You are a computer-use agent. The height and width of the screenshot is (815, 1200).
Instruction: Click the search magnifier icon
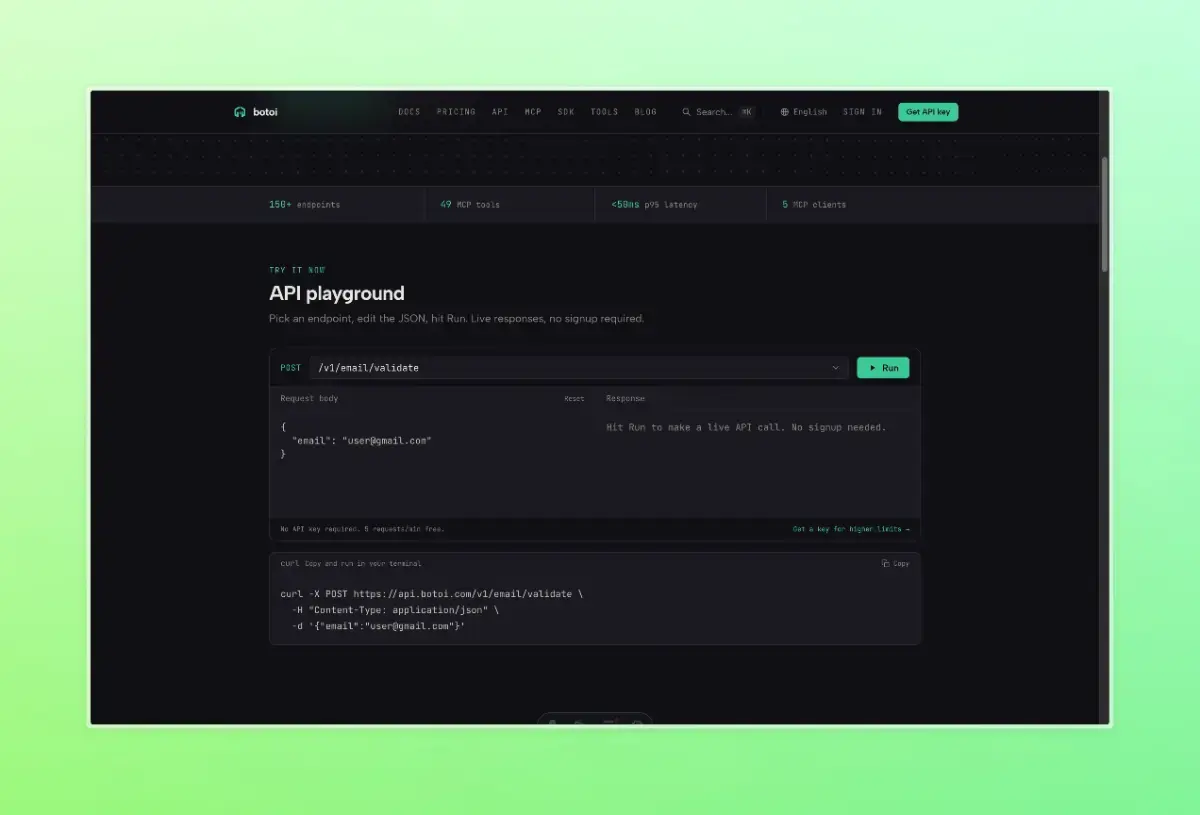[x=686, y=112]
